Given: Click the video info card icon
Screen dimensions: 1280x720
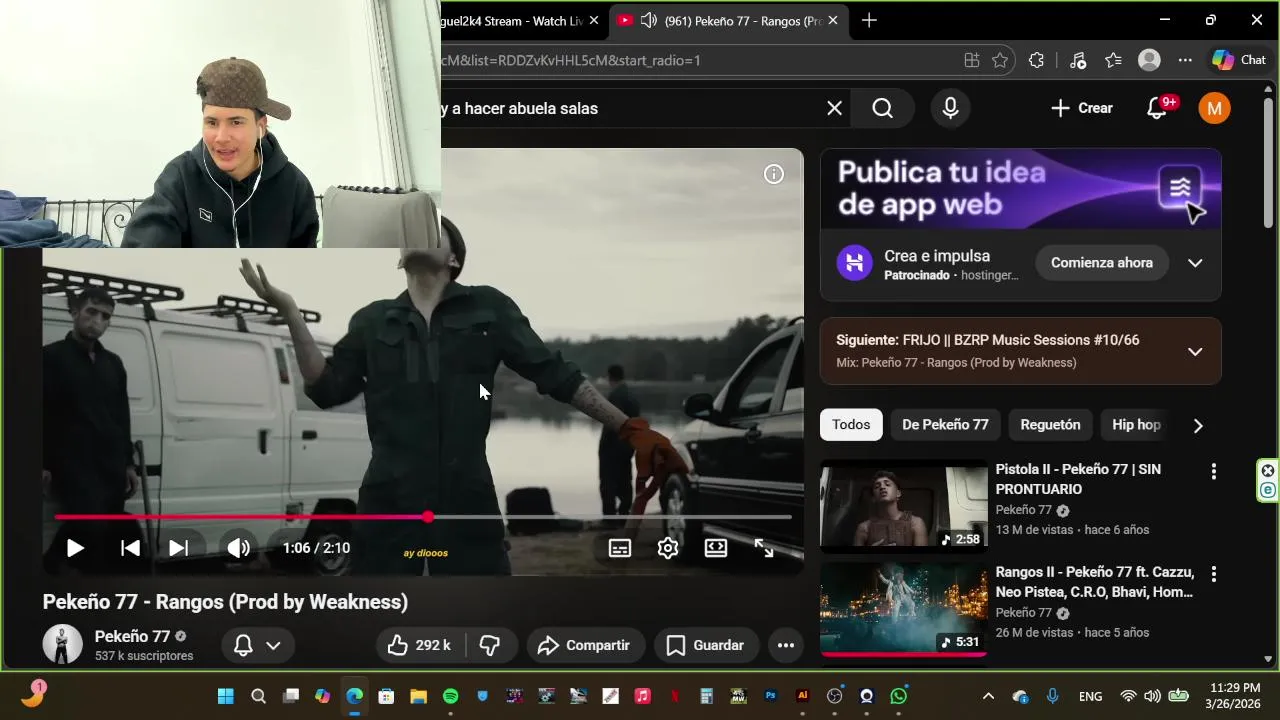Looking at the screenshot, I should (x=774, y=174).
